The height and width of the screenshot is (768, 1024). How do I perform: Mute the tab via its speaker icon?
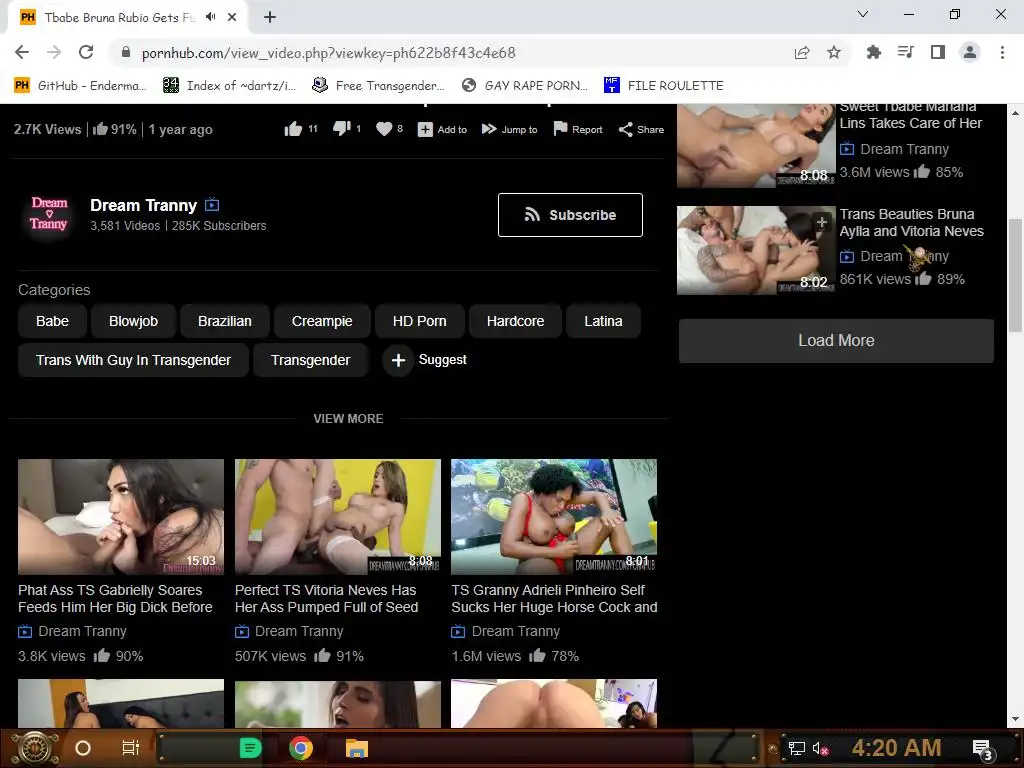(x=210, y=17)
